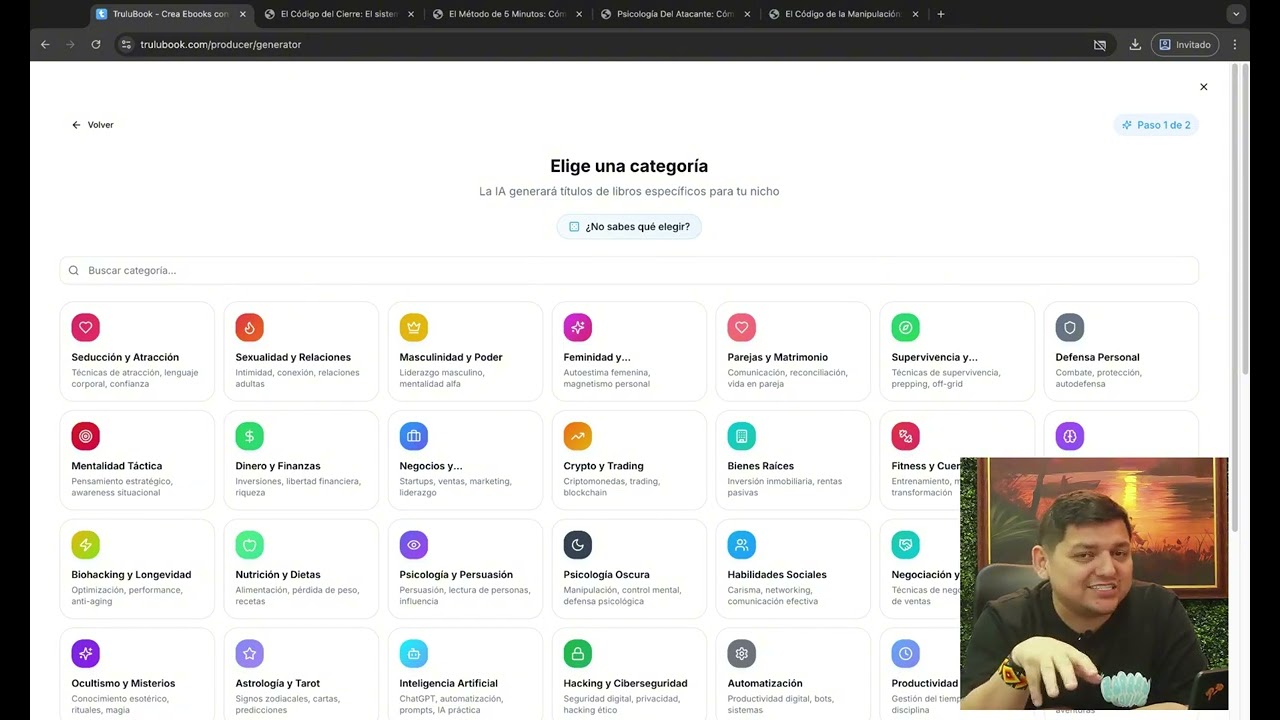Click the Volver back link
1280x720 pixels.
93,125
